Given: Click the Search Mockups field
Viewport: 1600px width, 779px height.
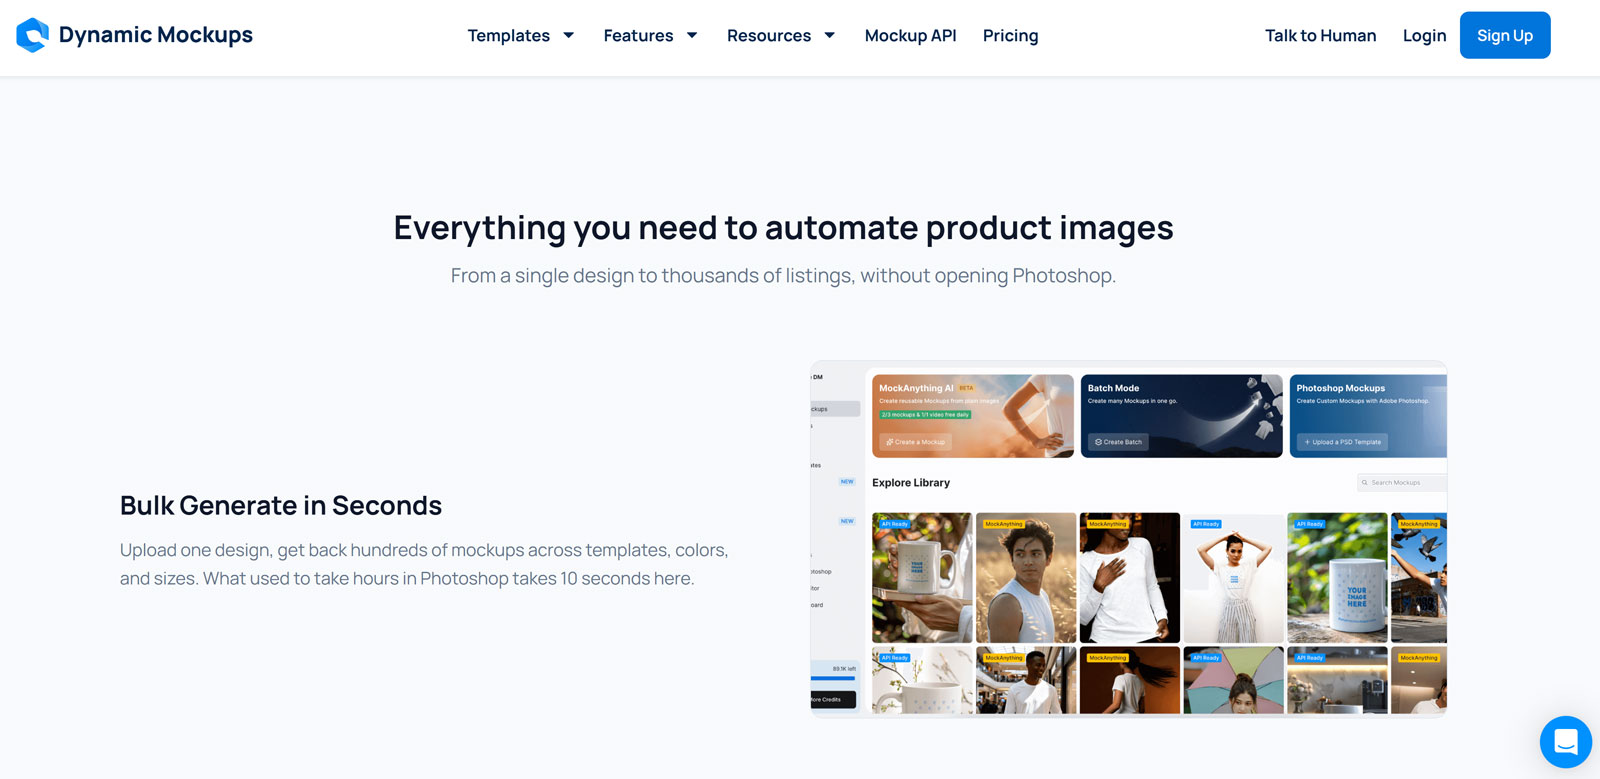Looking at the screenshot, I should coord(1402,482).
